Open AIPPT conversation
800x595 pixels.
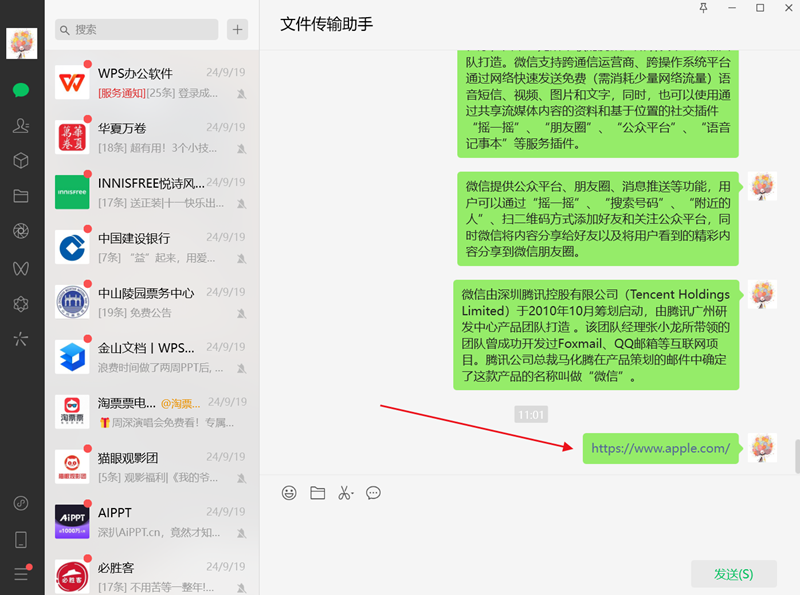coord(152,522)
